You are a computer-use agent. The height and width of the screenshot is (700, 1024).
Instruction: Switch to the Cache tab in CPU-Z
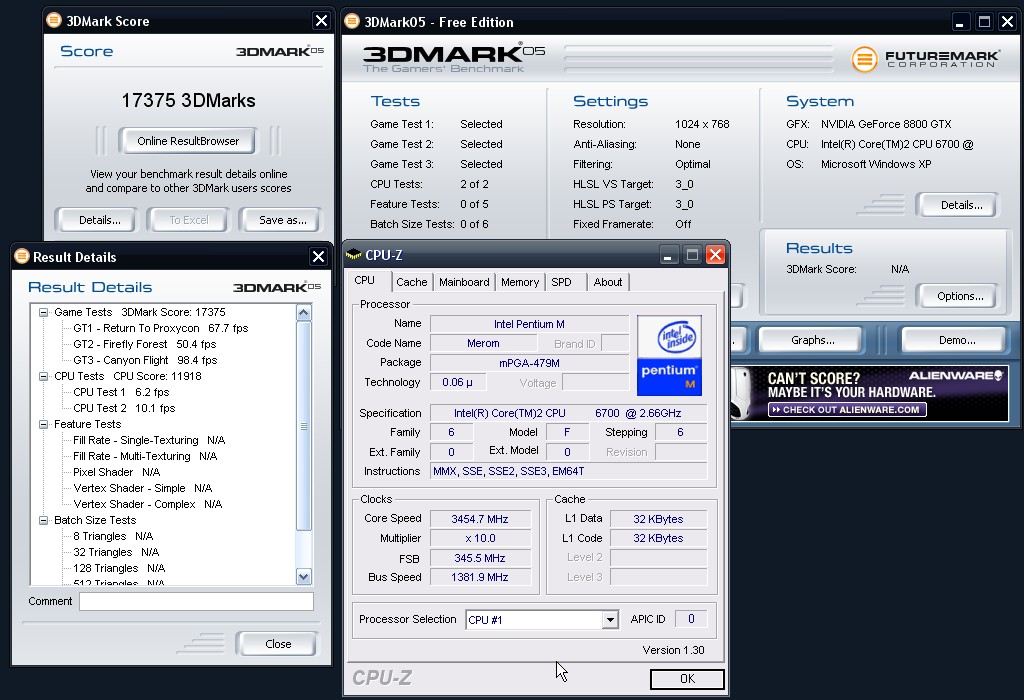(411, 282)
